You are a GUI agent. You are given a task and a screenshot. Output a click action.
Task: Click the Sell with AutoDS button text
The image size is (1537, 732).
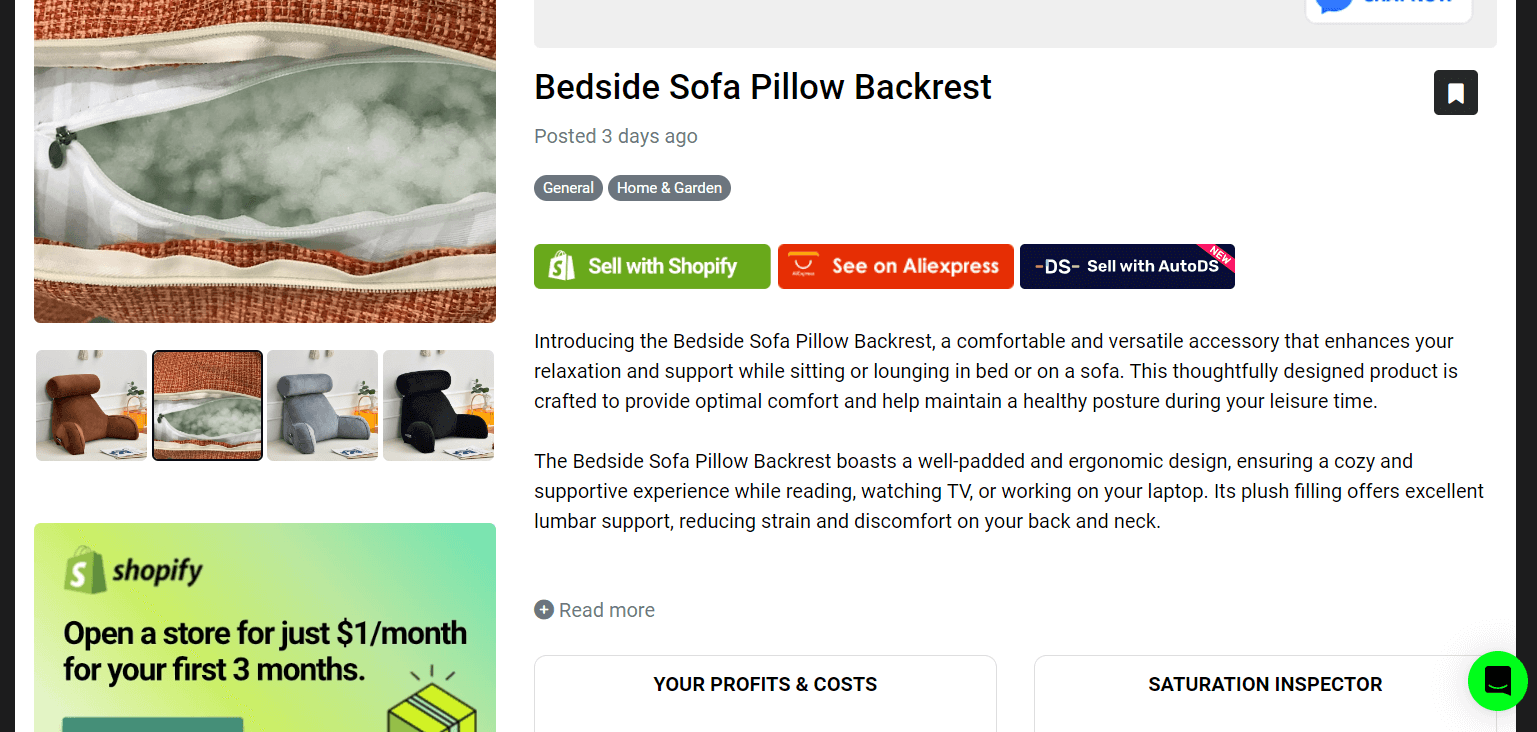1152,266
